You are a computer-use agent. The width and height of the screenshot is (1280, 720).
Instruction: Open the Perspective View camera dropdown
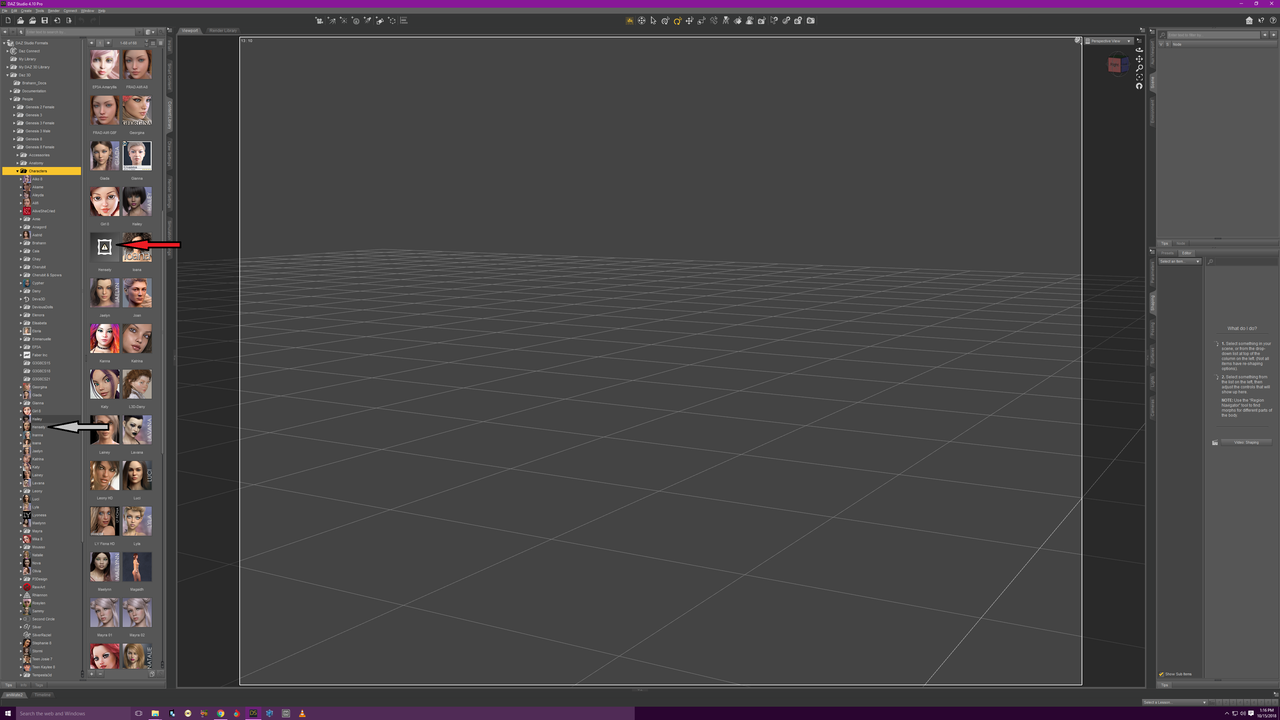(x=1110, y=41)
